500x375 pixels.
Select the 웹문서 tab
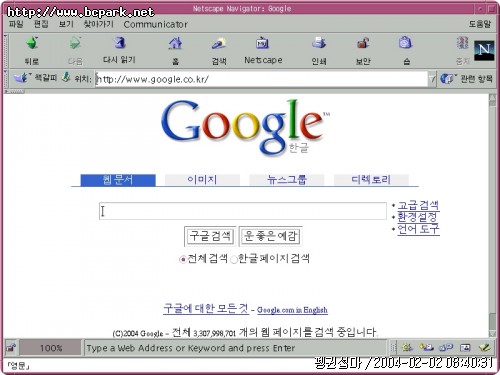[118, 180]
